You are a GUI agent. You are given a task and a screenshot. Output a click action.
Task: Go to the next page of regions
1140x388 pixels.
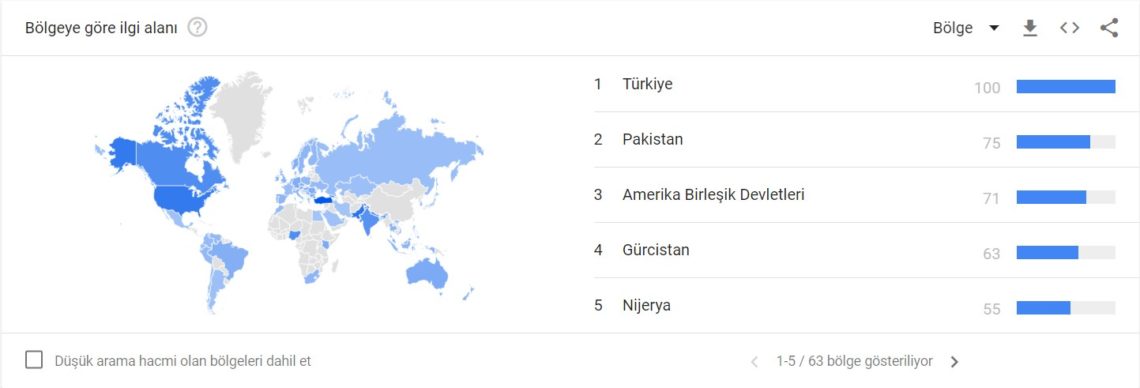955,361
